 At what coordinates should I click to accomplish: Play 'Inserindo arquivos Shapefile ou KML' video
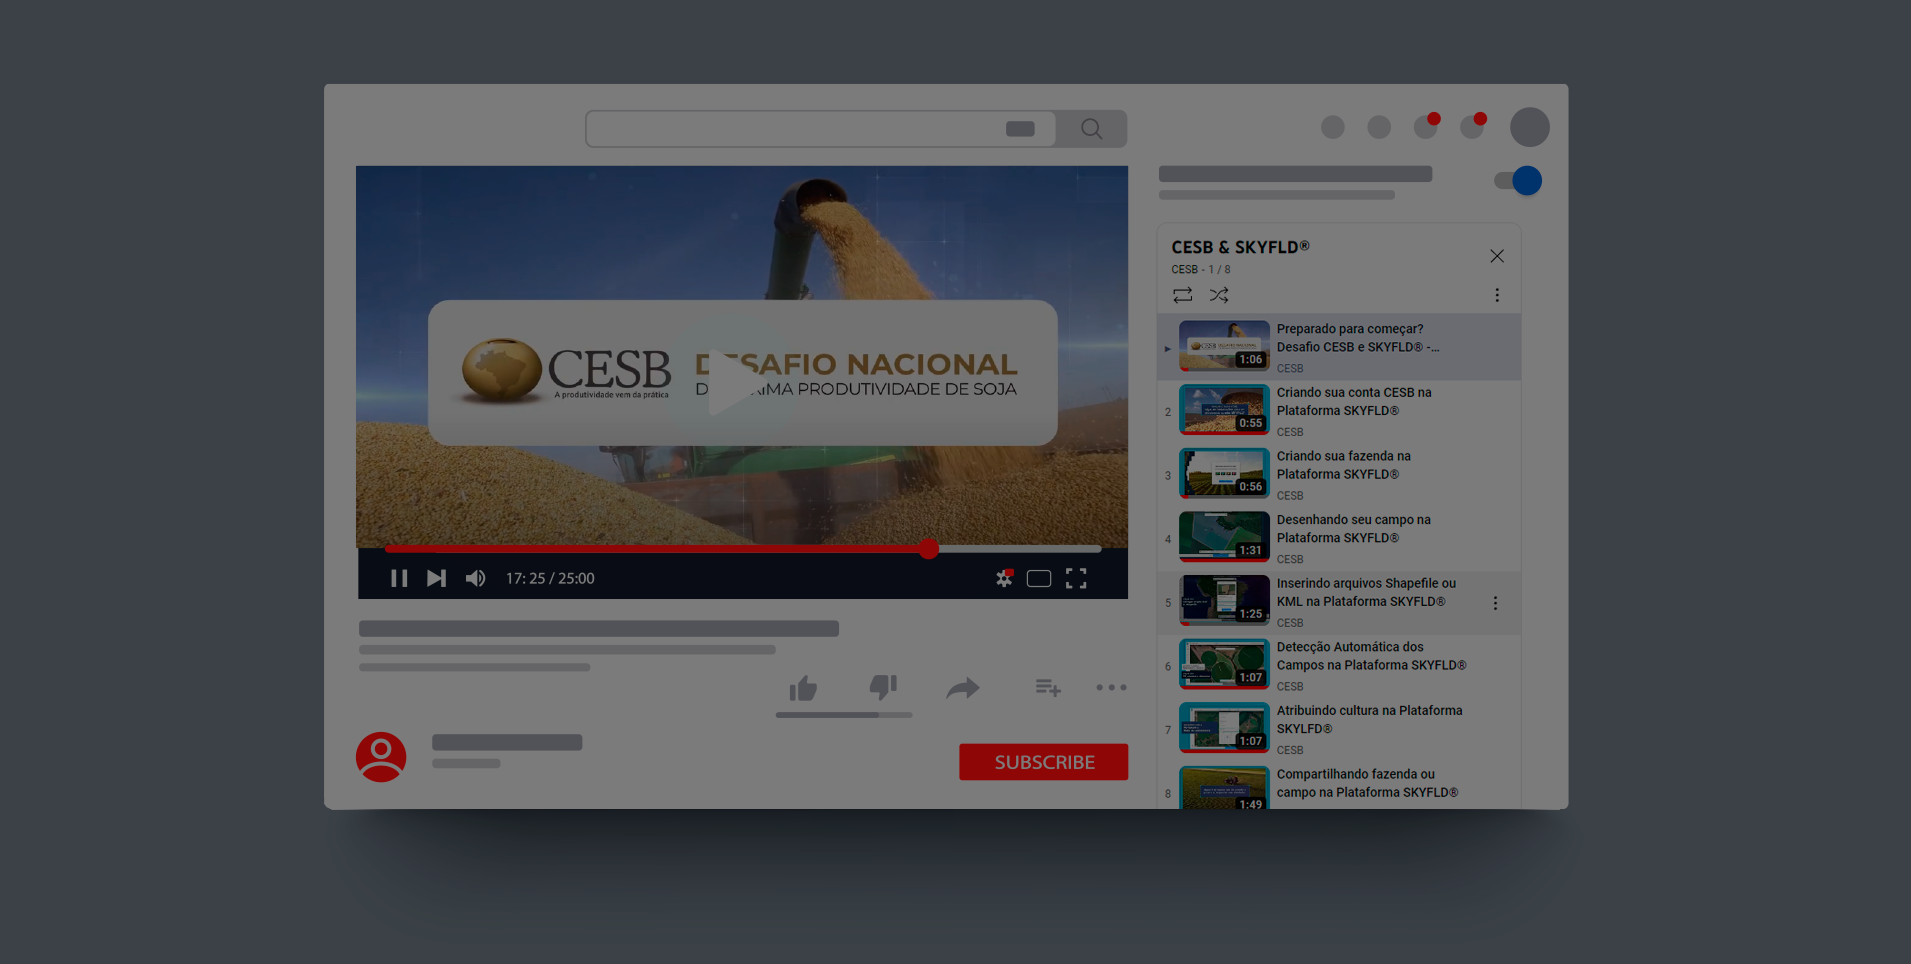tap(1339, 603)
